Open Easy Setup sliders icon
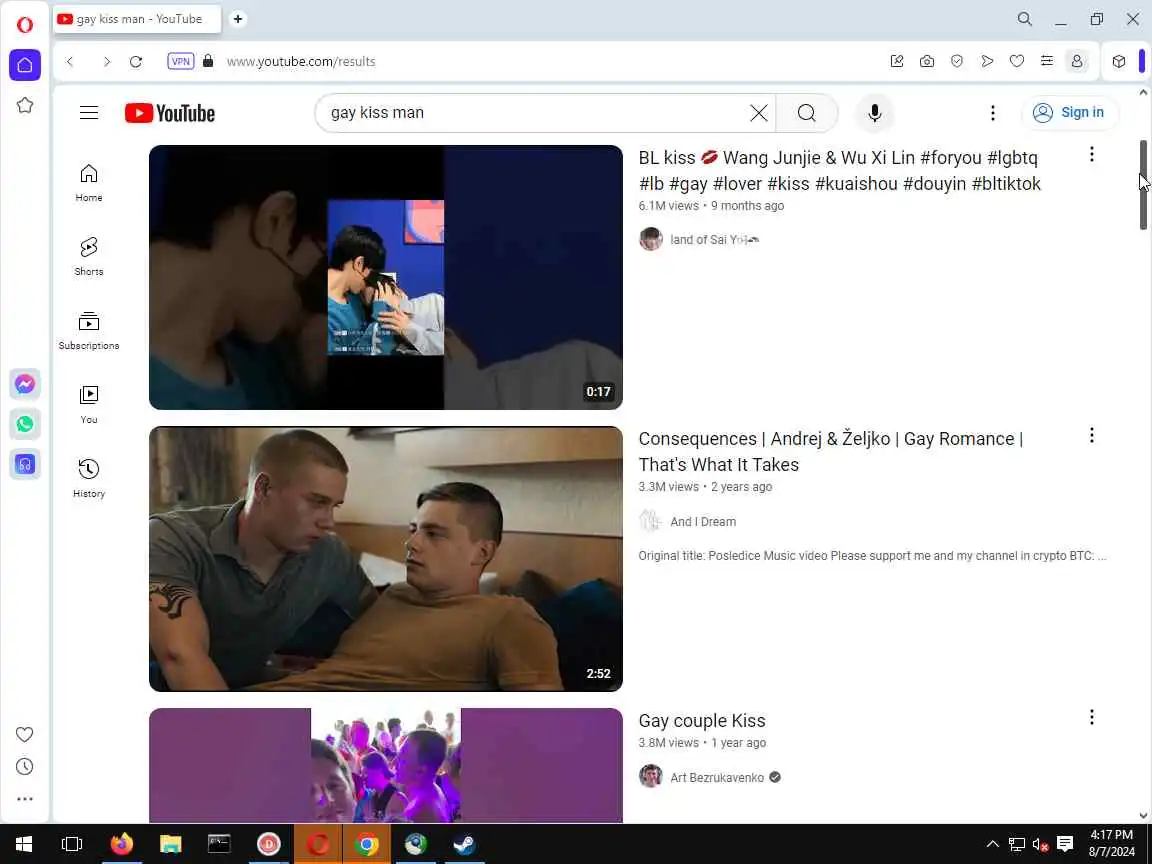 [1047, 62]
